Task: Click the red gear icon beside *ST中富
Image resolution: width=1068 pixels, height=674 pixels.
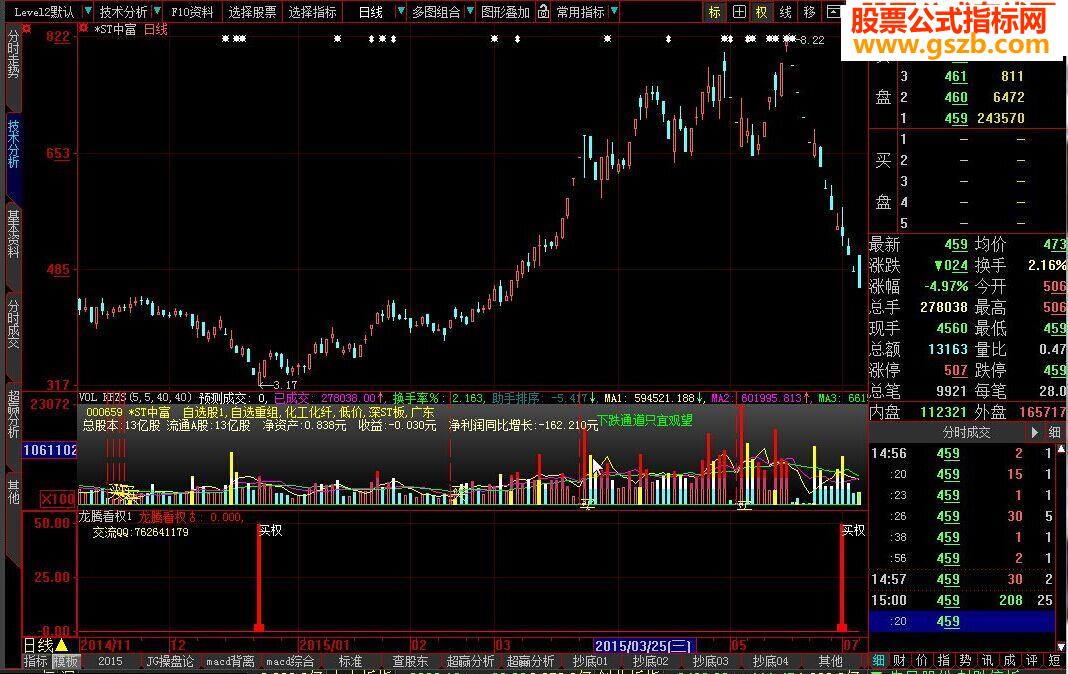Action: pos(84,29)
